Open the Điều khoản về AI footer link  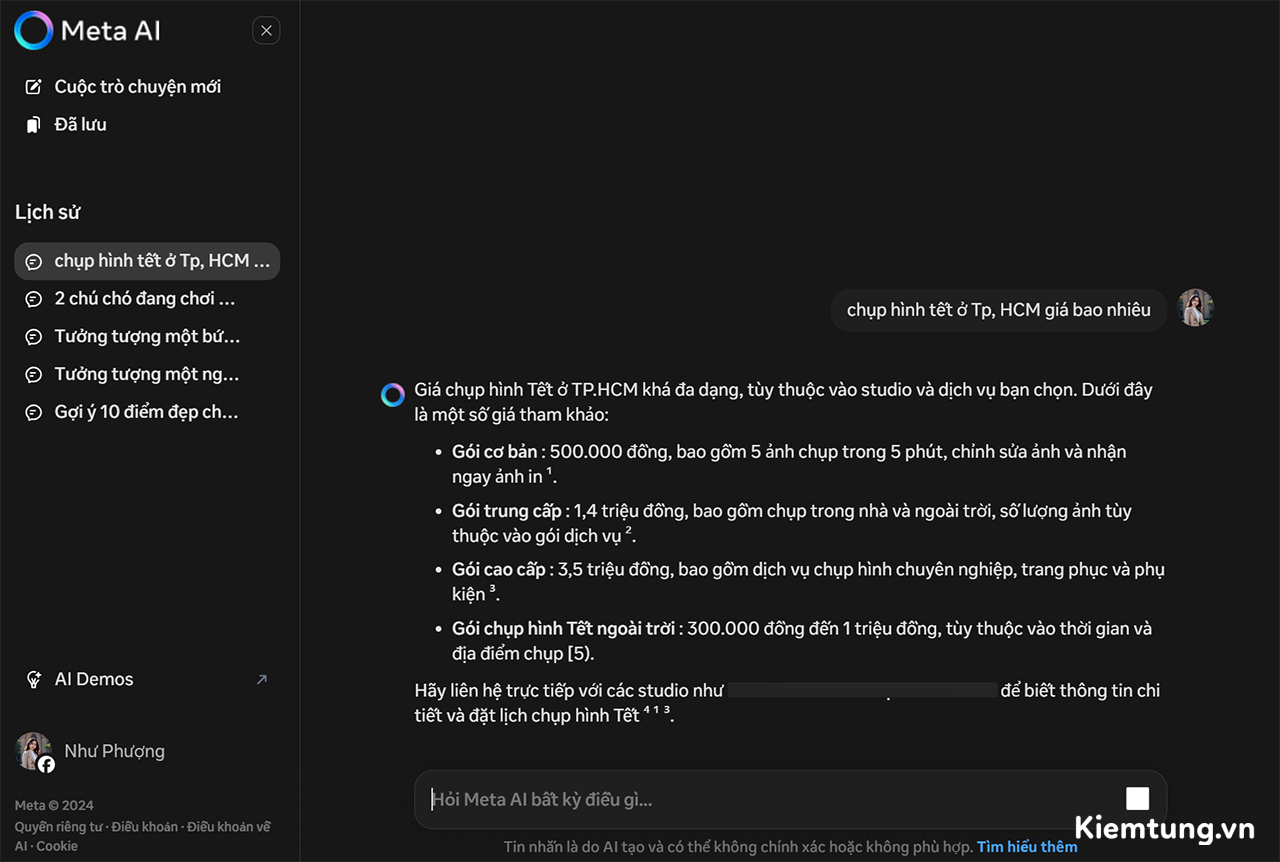[x=229, y=827]
